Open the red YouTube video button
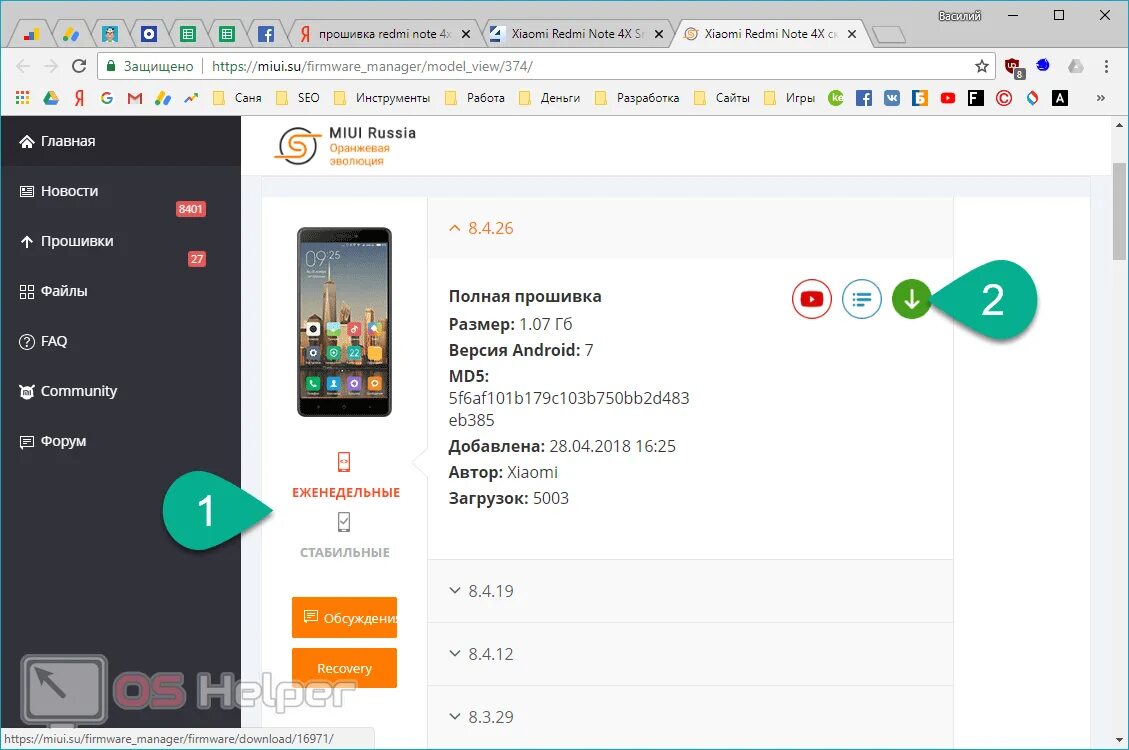This screenshot has width=1129, height=750. point(811,299)
